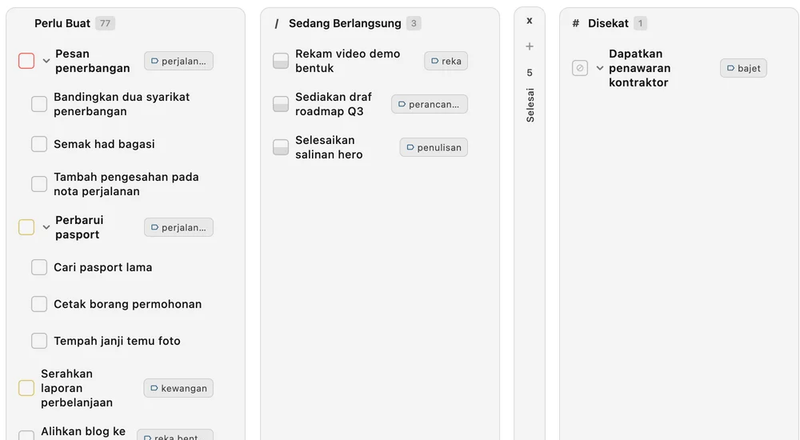
Task: Collapse subtasks of Pesan penerbangan
Action: click(x=46, y=61)
